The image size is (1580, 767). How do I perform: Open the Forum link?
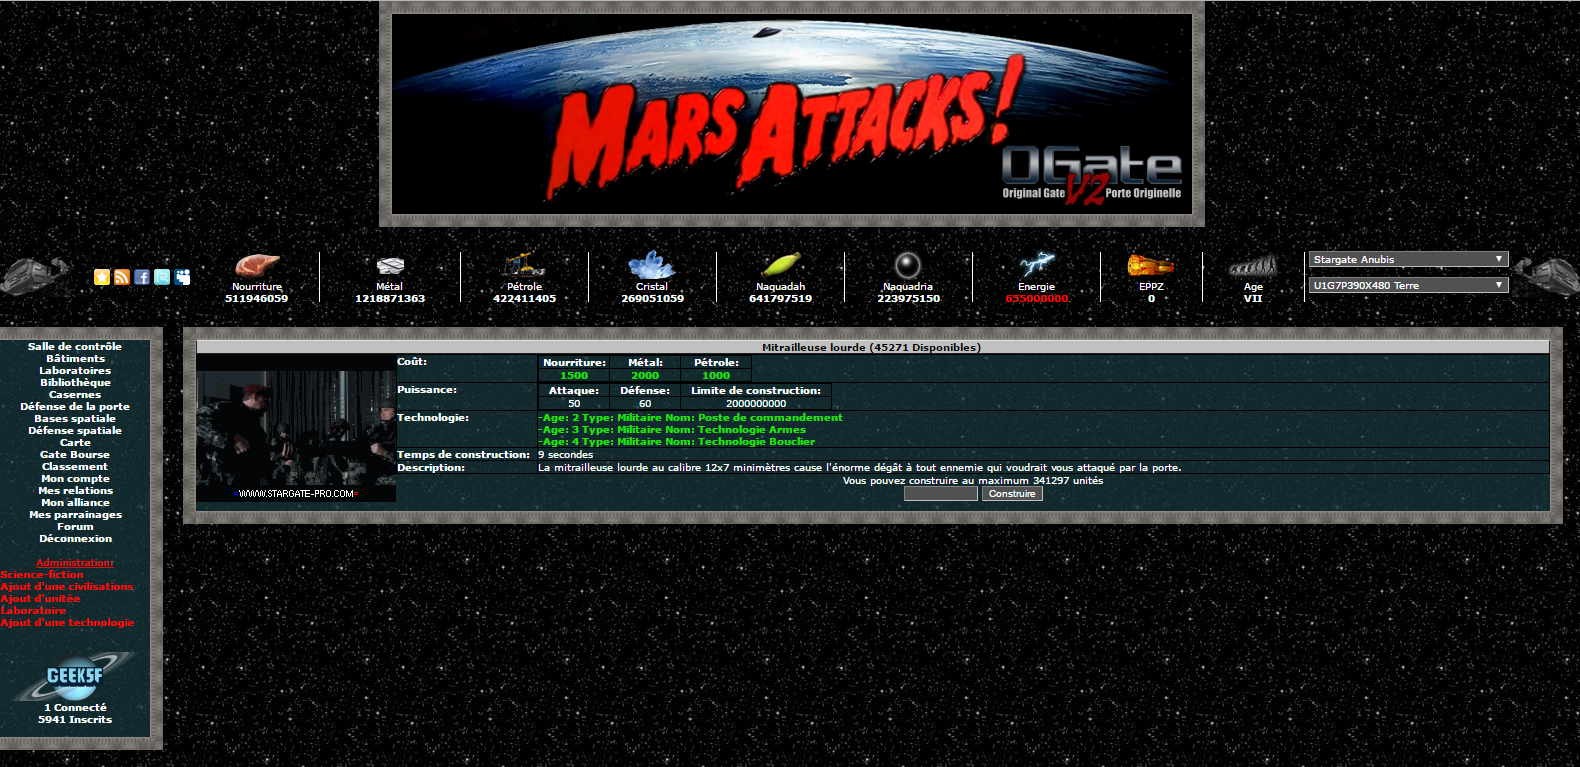pos(75,527)
